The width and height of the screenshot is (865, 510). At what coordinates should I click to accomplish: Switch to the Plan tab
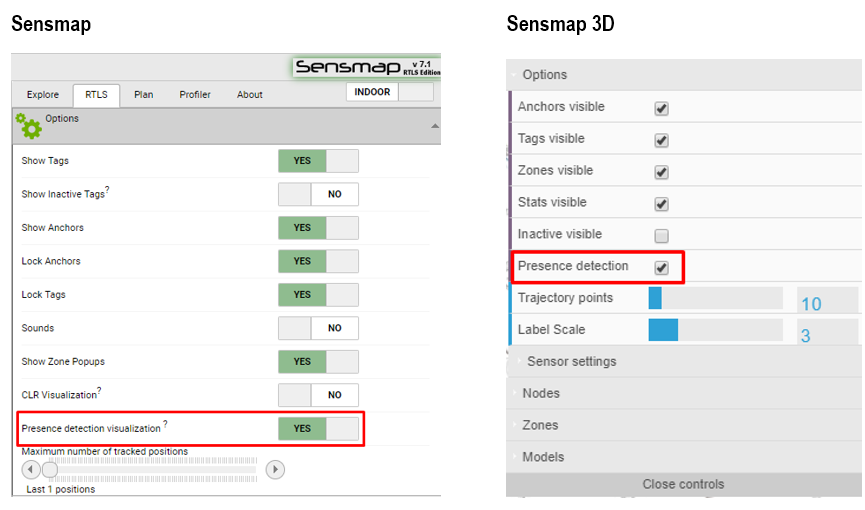pos(143,95)
